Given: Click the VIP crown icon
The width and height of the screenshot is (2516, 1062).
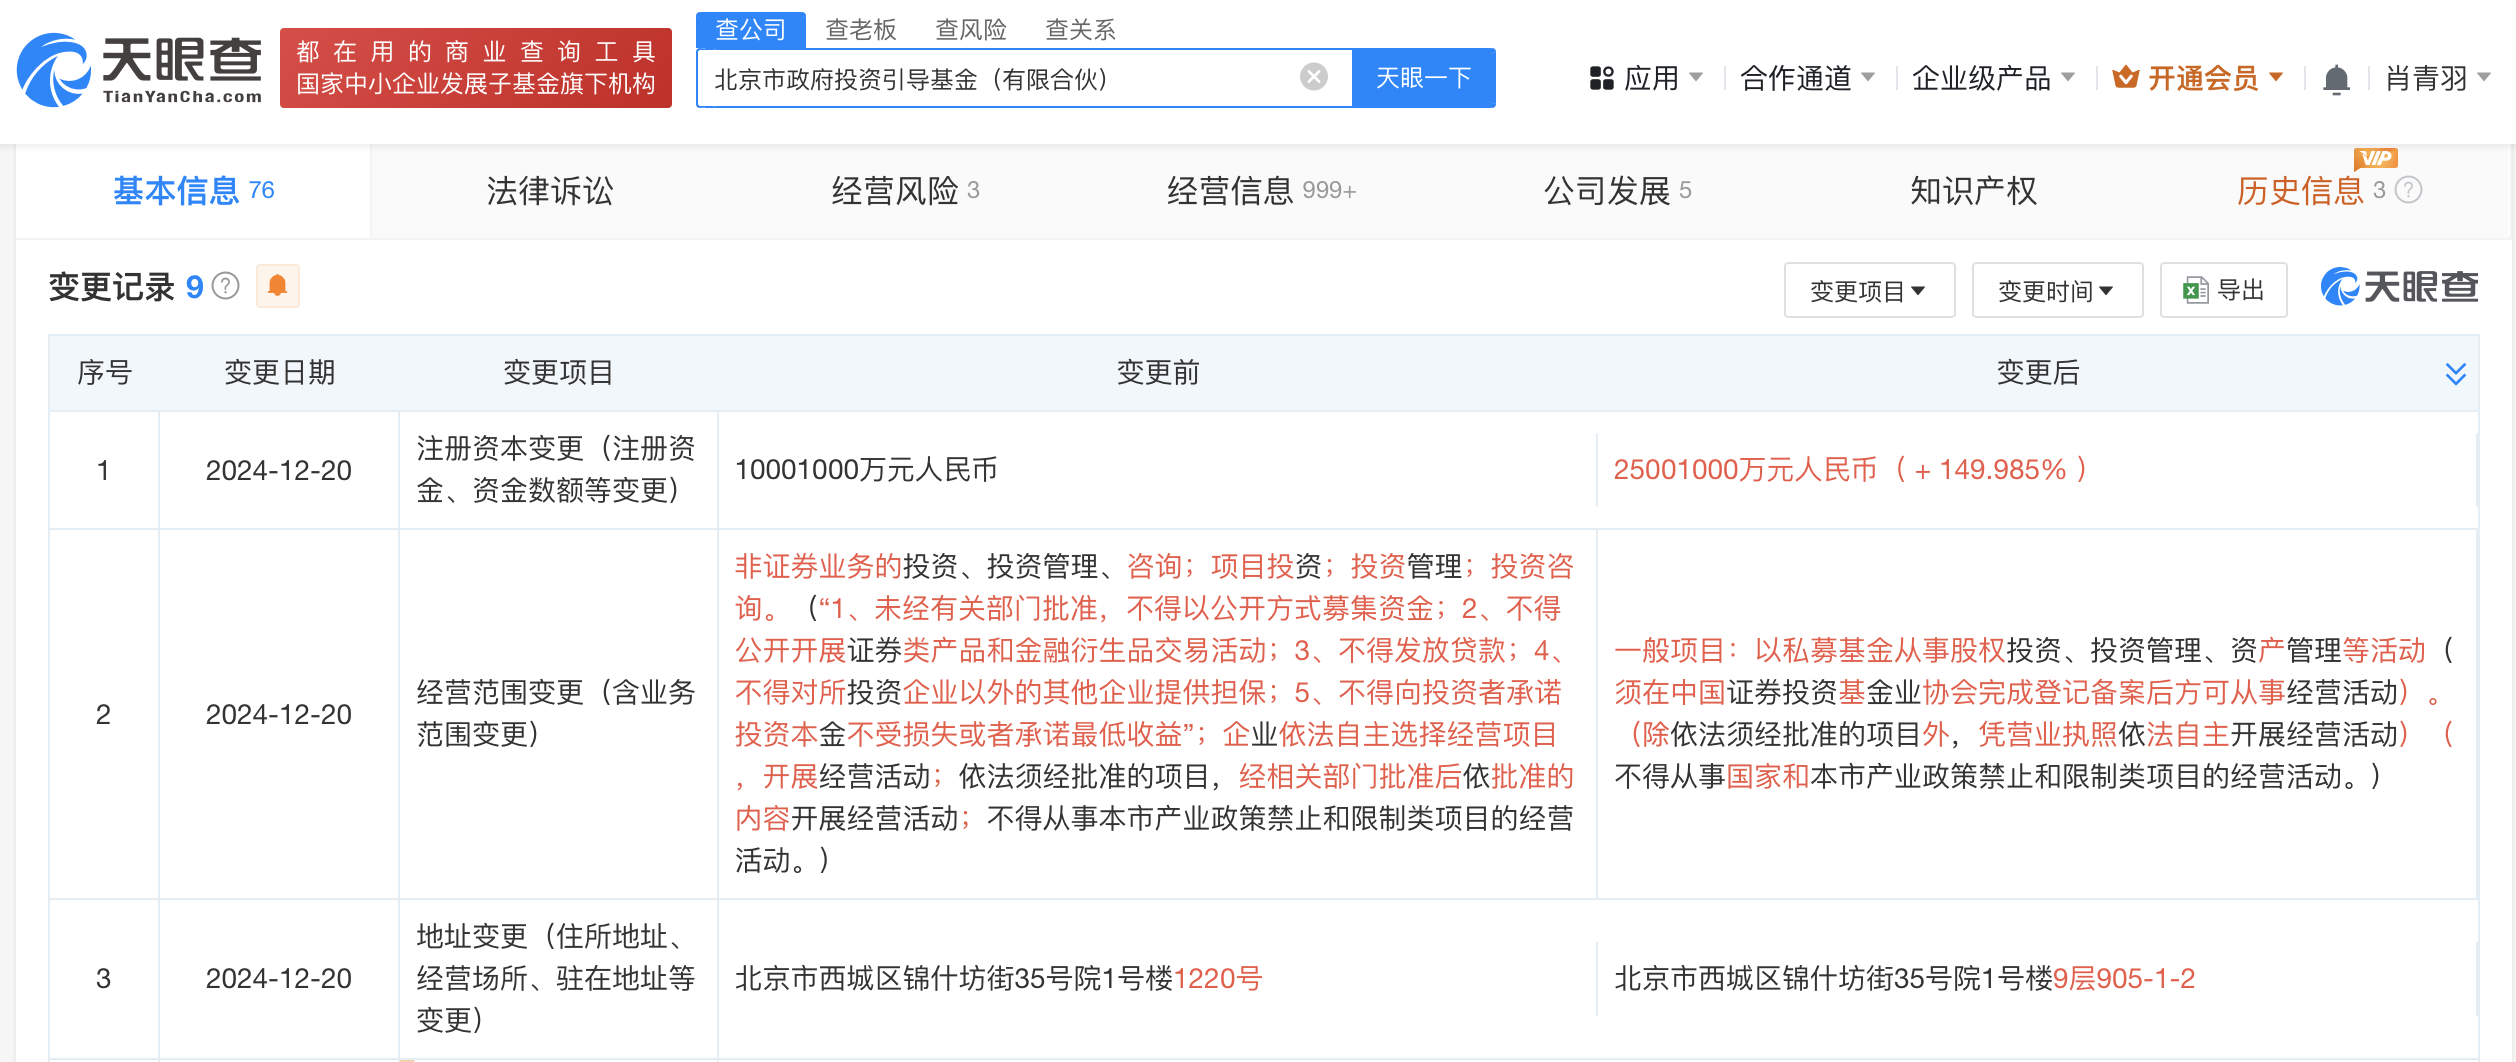Looking at the screenshot, I should [x=2125, y=77].
